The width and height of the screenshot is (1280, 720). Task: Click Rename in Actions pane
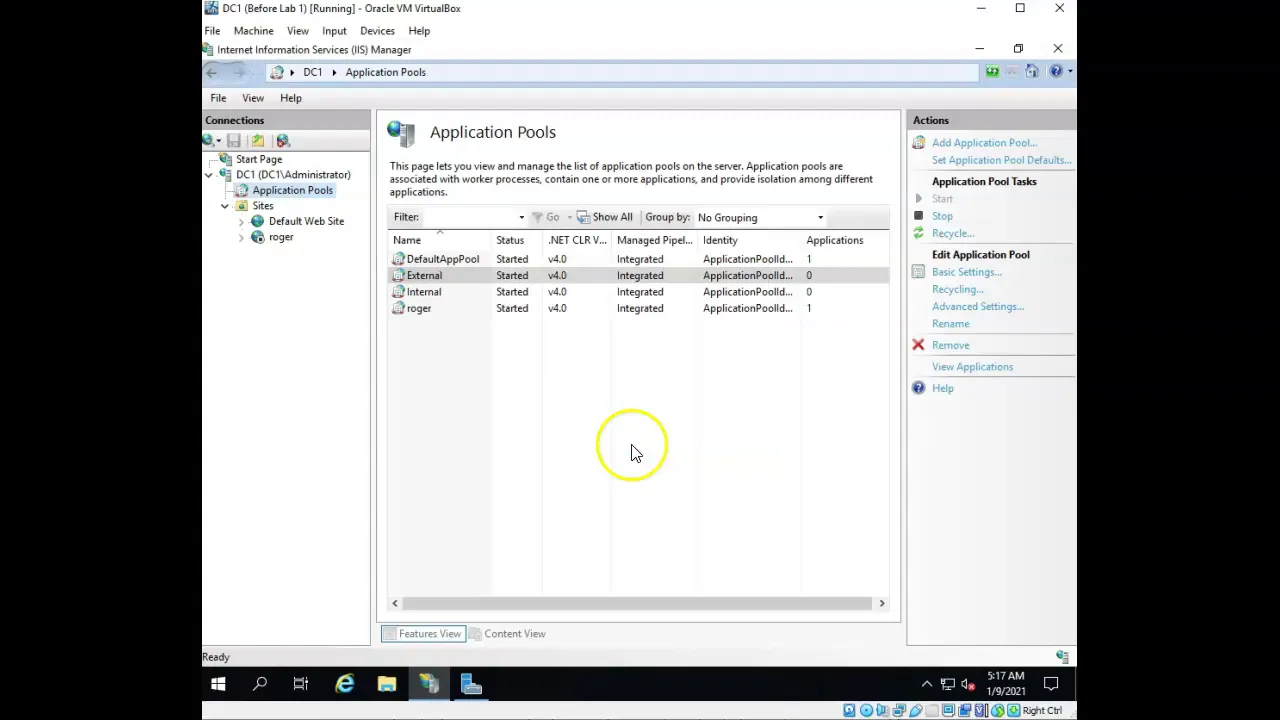950,324
